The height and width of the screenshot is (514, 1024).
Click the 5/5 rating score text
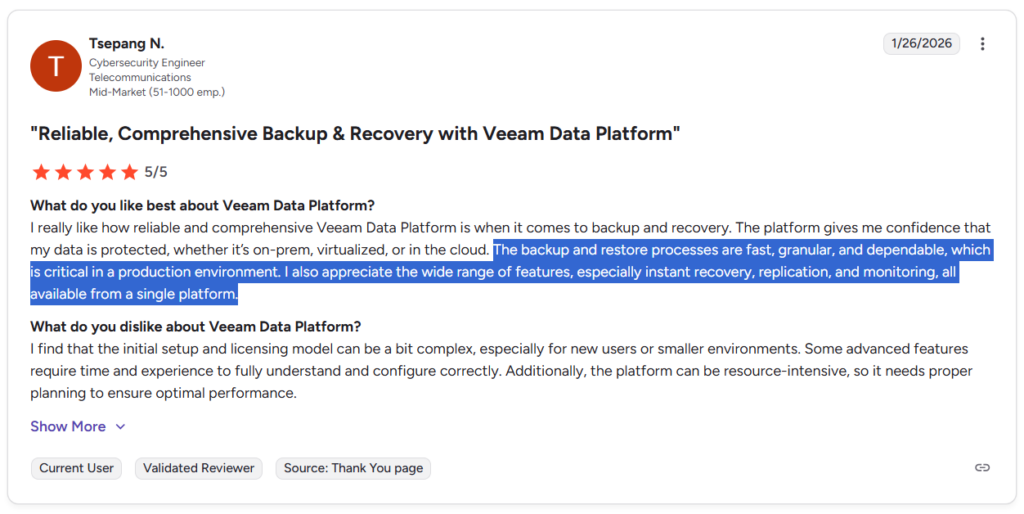click(x=156, y=172)
